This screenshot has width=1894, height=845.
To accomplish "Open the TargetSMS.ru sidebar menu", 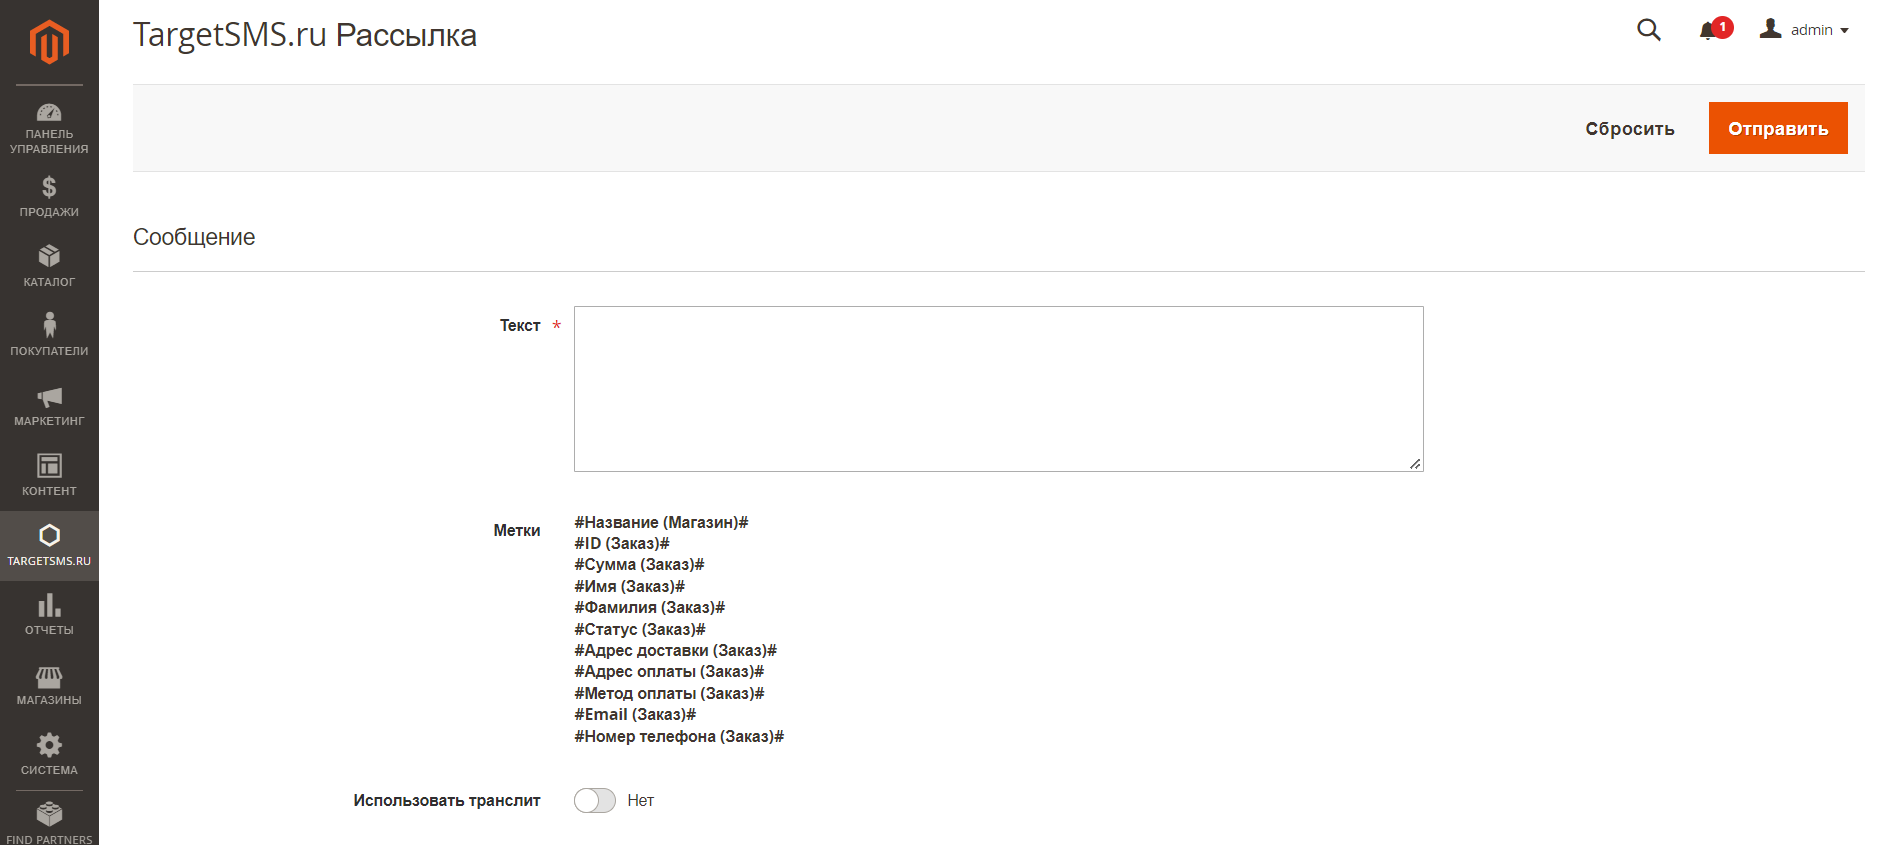I will click(x=49, y=546).
